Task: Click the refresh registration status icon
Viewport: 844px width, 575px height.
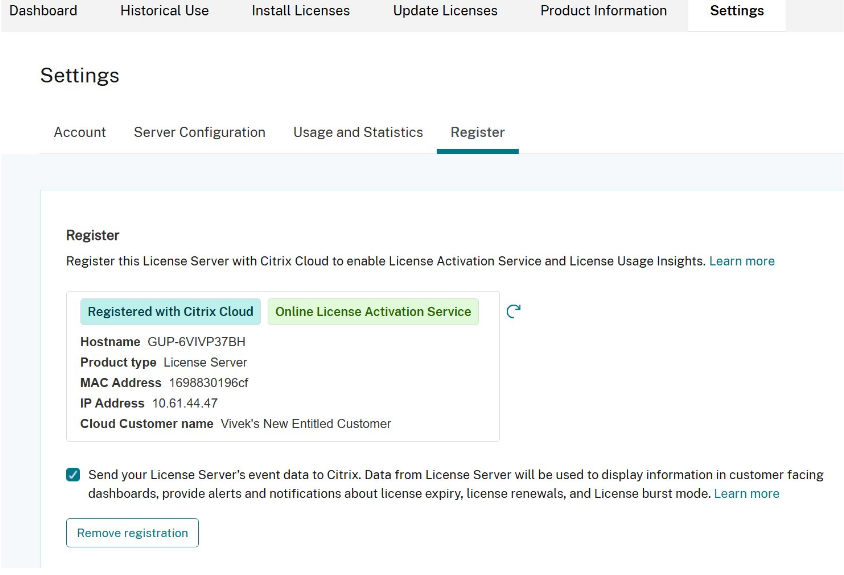Action: tap(513, 311)
